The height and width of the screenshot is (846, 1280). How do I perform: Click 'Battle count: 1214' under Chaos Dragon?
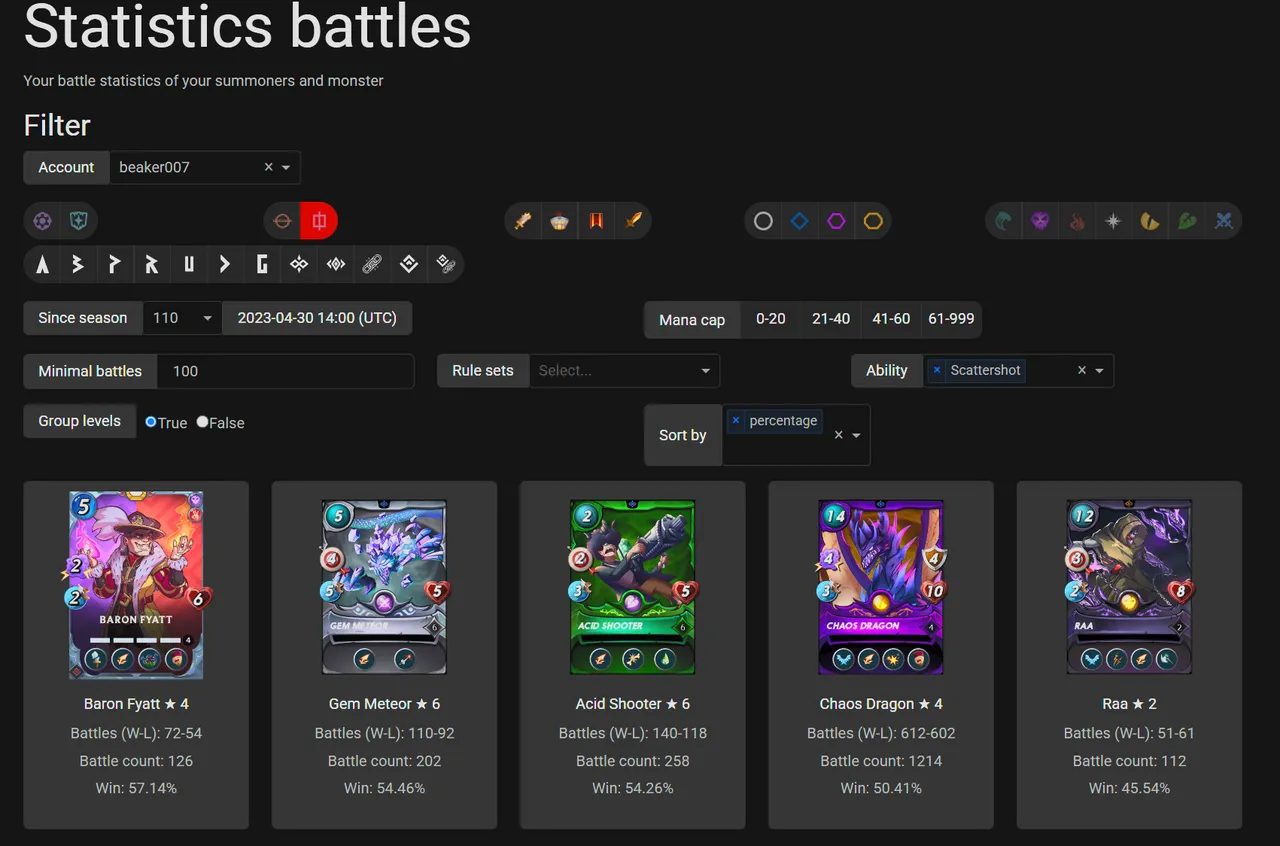(x=881, y=761)
